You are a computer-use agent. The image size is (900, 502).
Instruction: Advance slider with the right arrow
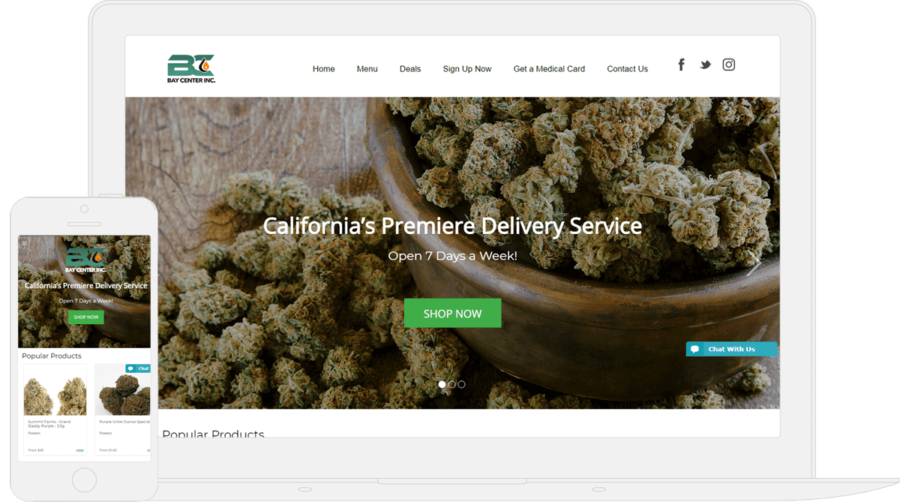[x=754, y=265]
